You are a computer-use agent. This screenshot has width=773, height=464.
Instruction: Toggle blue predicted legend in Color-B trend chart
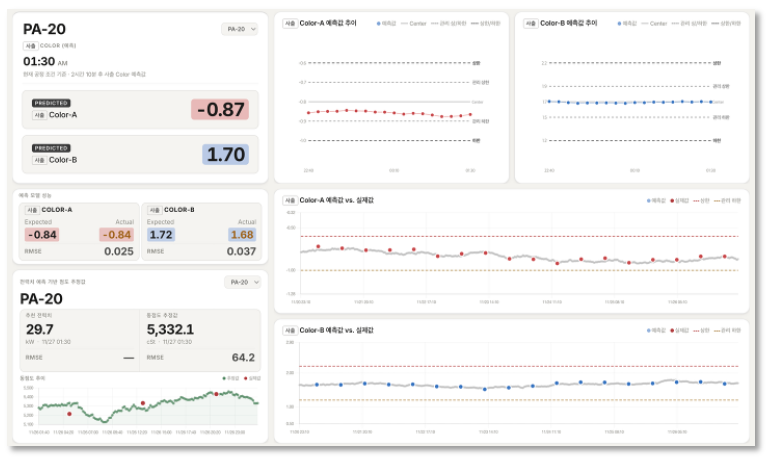pos(627,24)
